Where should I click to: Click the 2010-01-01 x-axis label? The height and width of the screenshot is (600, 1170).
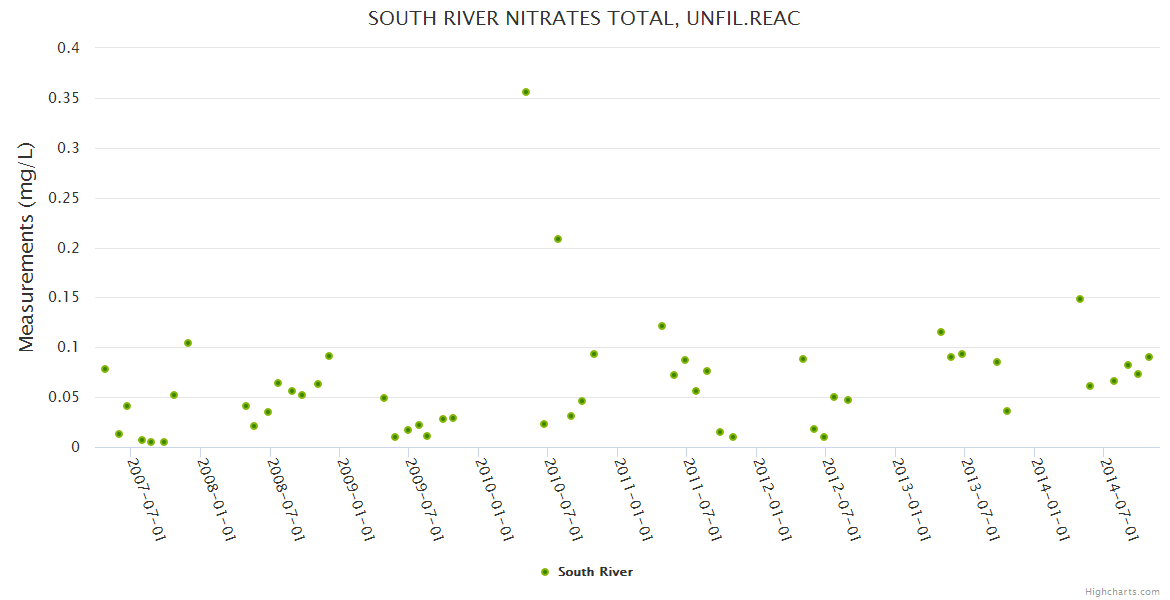[x=496, y=499]
